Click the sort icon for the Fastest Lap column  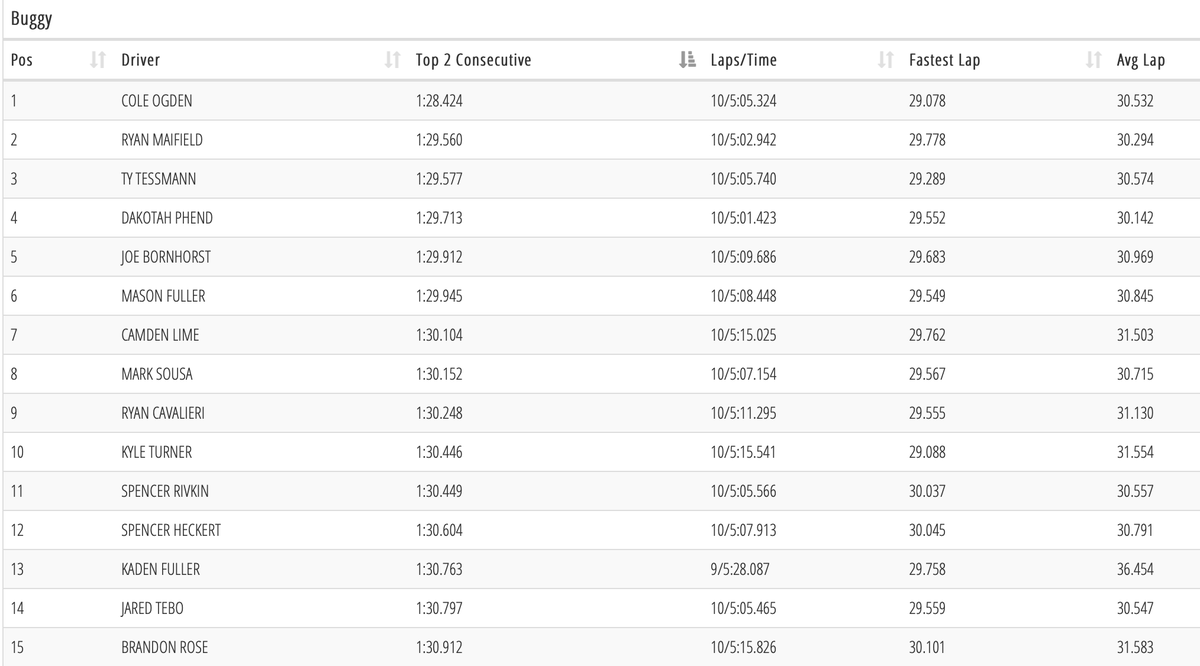[x=1093, y=60]
